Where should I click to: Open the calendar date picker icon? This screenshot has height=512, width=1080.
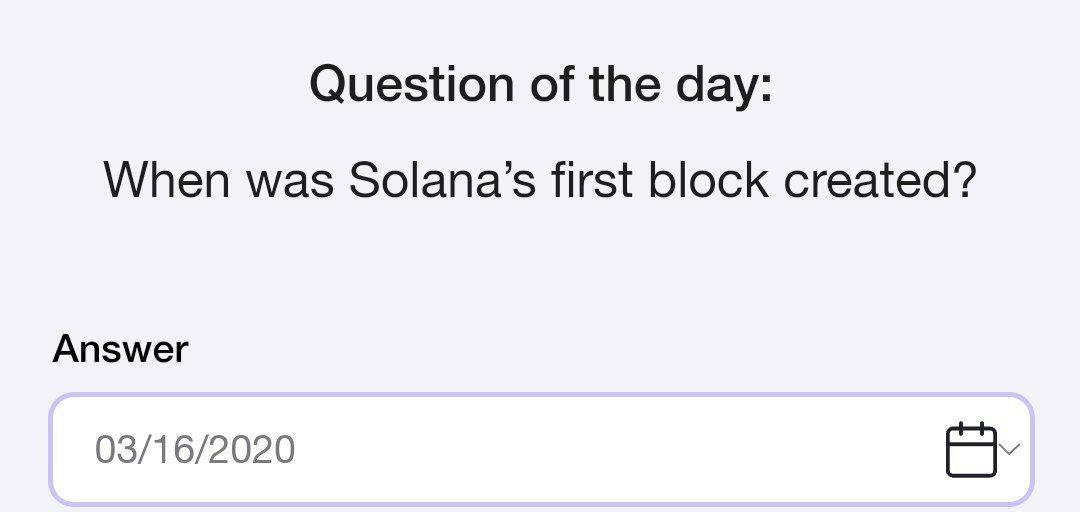tap(971, 450)
